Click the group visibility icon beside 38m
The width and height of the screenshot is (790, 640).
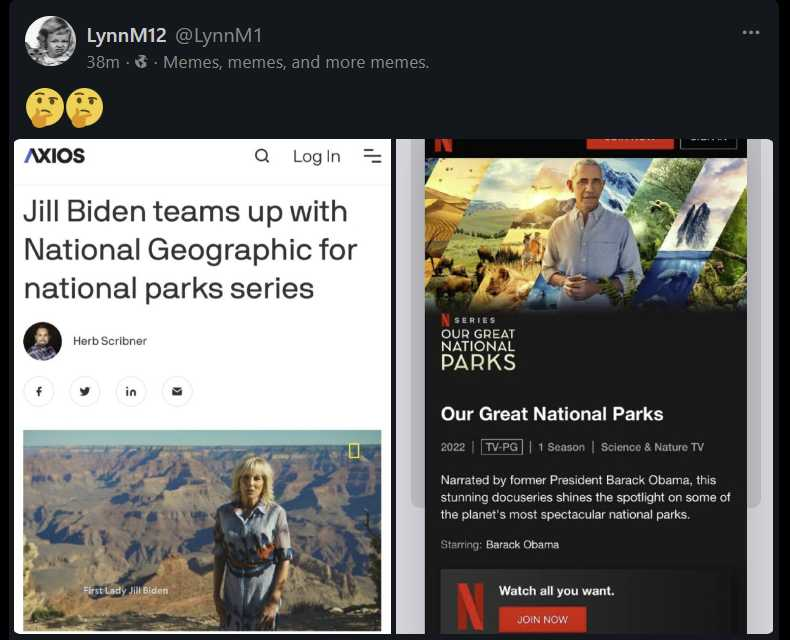141,62
